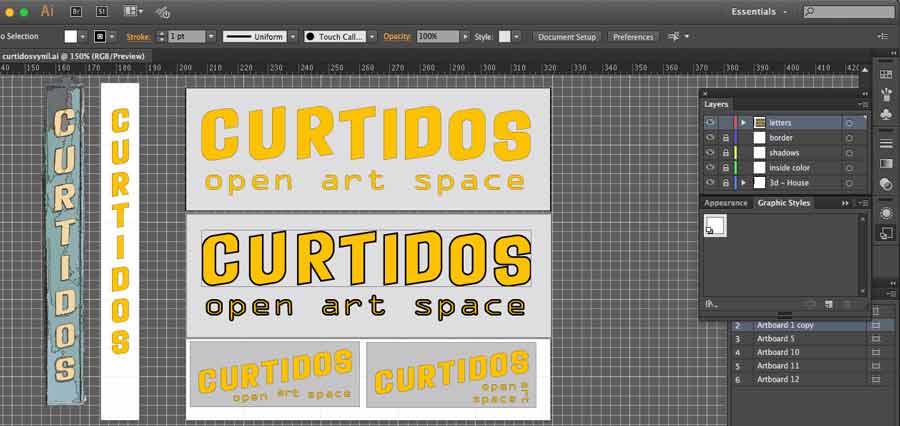The height and width of the screenshot is (426, 900).
Task: Toggle visibility of the shadows layer
Action: [710, 153]
